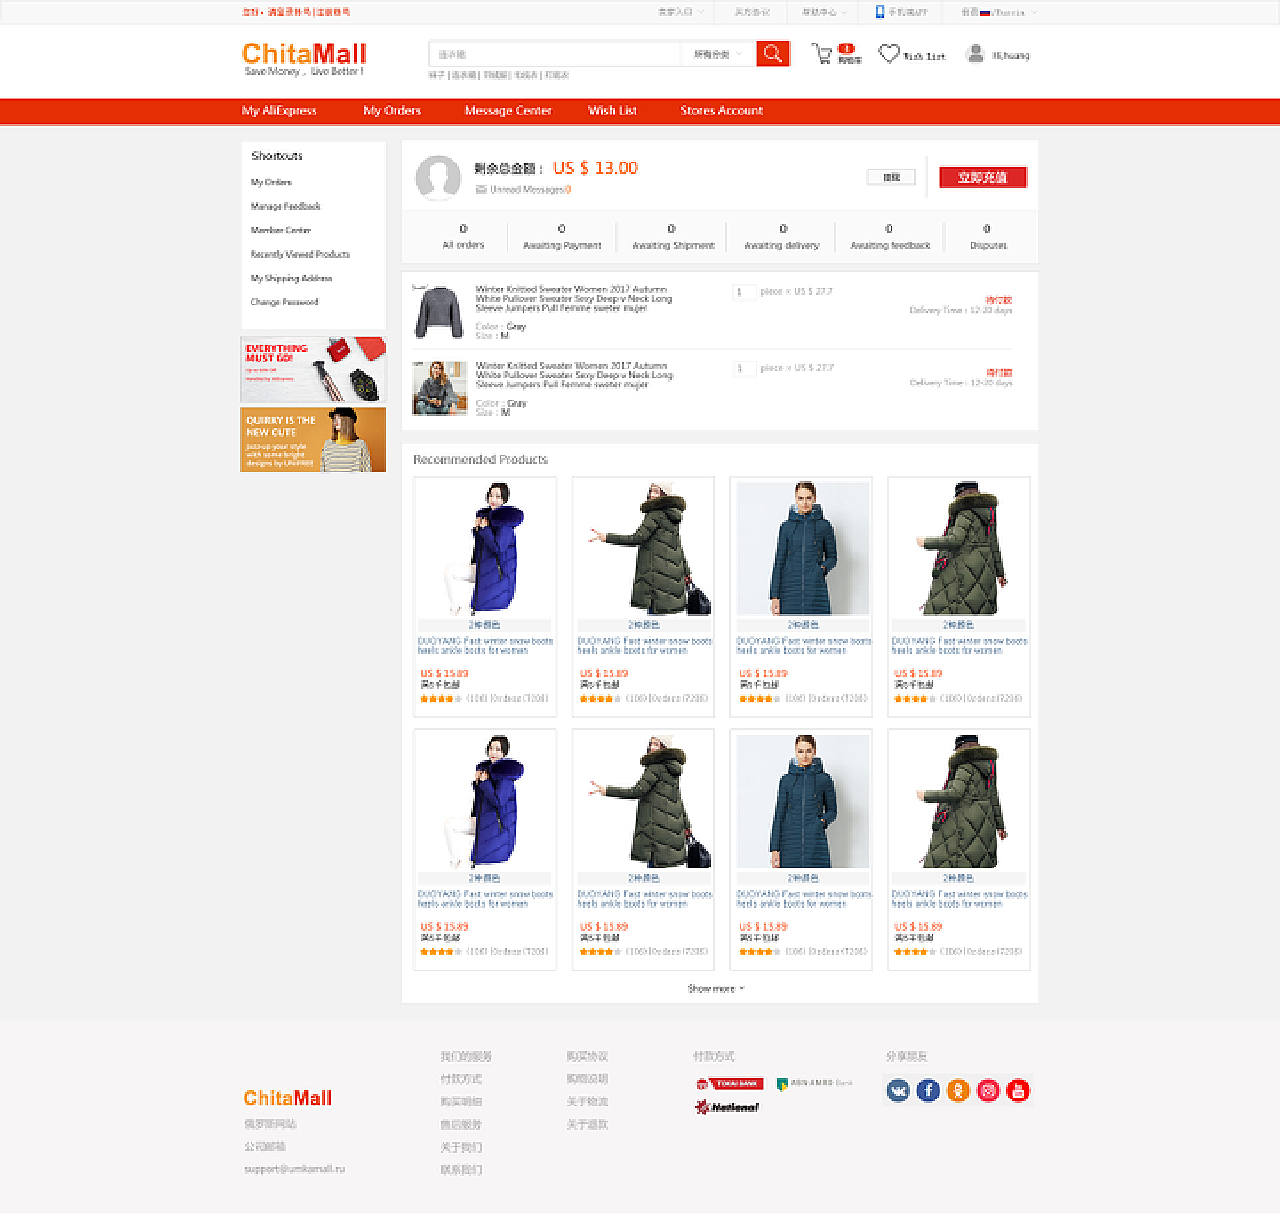Open My Orders tab in red nav bar
The width and height of the screenshot is (1280, 1229).
[x=392, y=111]
